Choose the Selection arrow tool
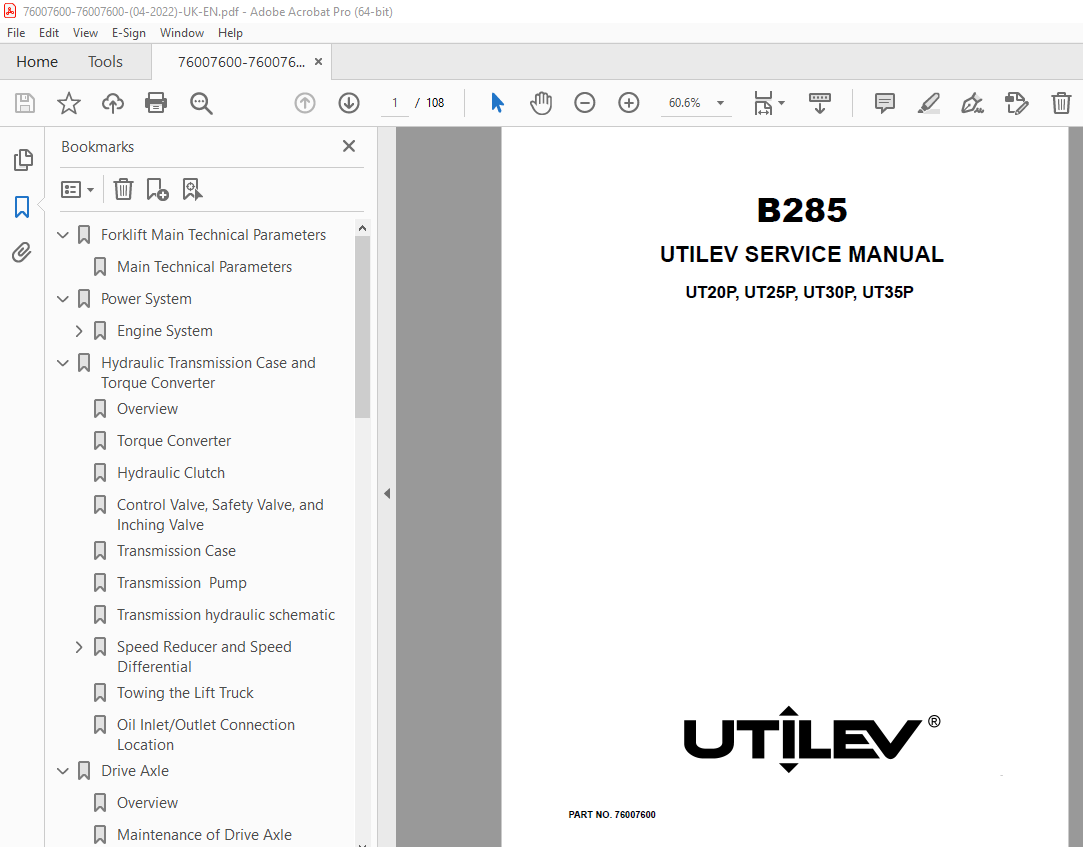The height and width of the screenshot is (847, 1083). (x=497, y=103)
